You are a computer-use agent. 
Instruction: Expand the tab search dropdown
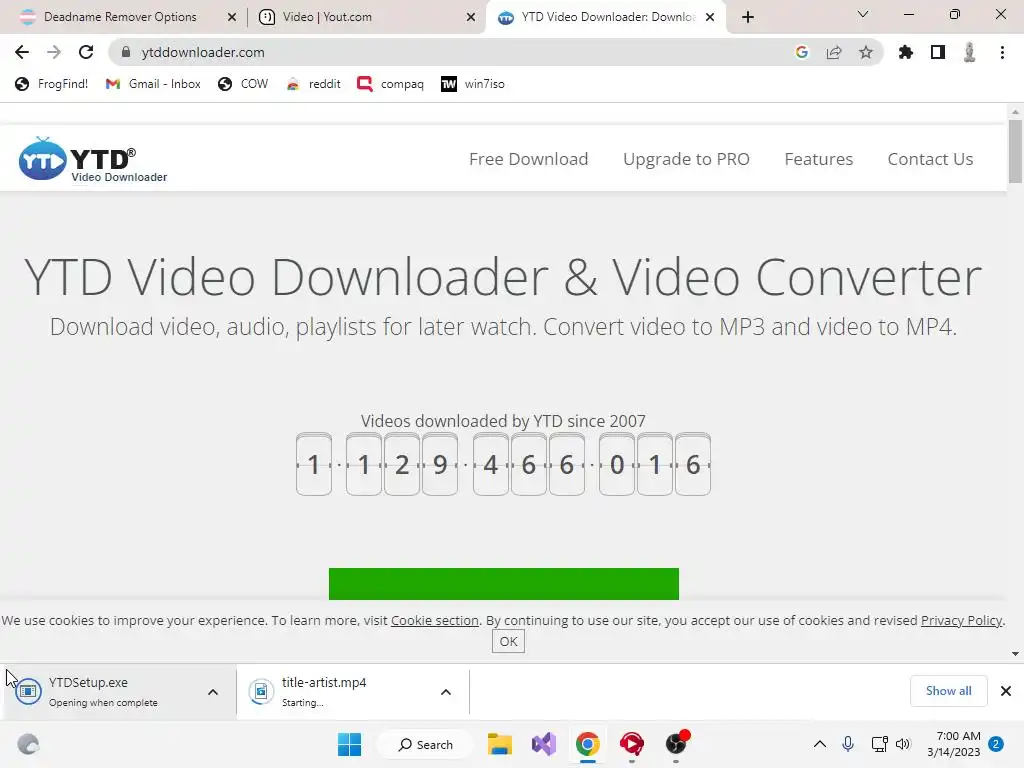(863, 14)
